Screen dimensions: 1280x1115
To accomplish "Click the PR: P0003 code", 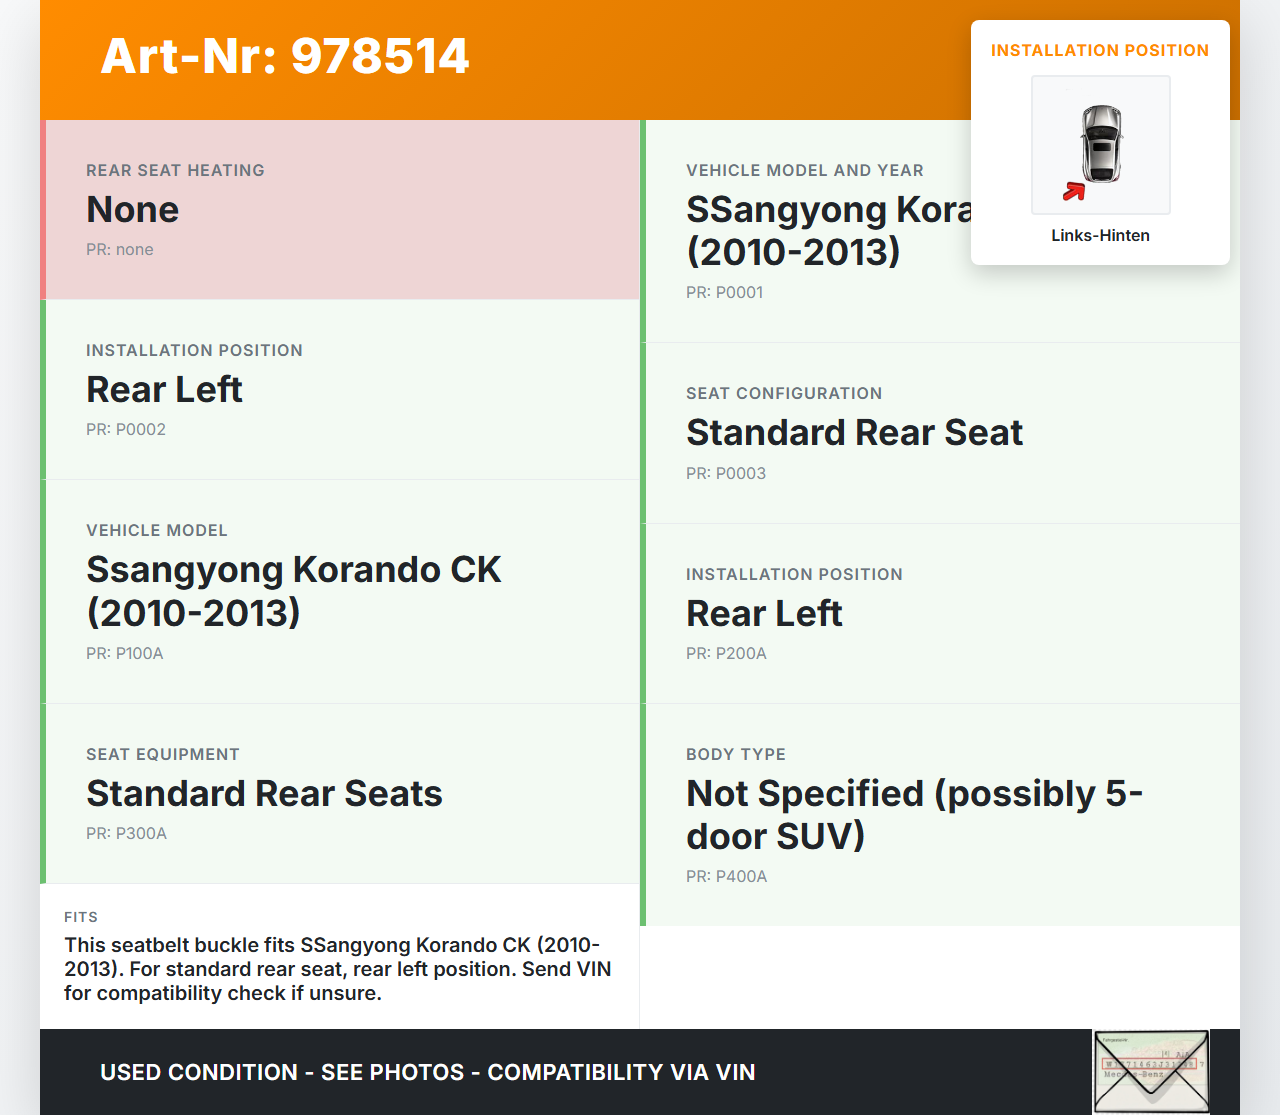I will [x=725, y=473].
